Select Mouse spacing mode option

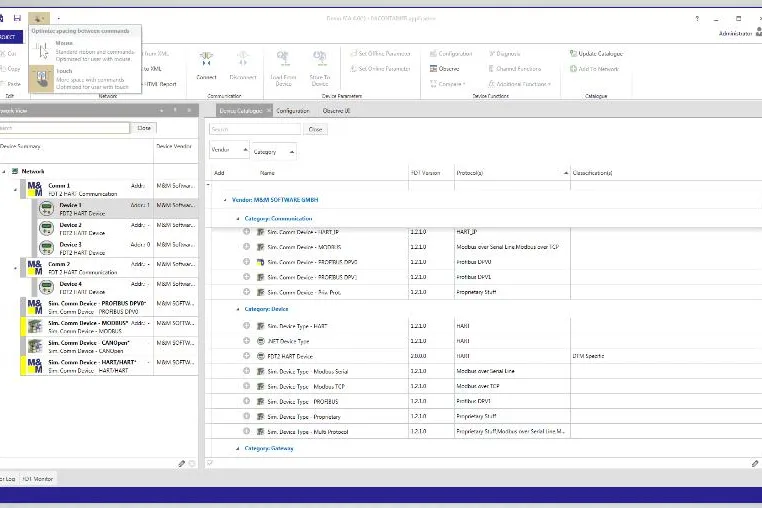(85, 51)
